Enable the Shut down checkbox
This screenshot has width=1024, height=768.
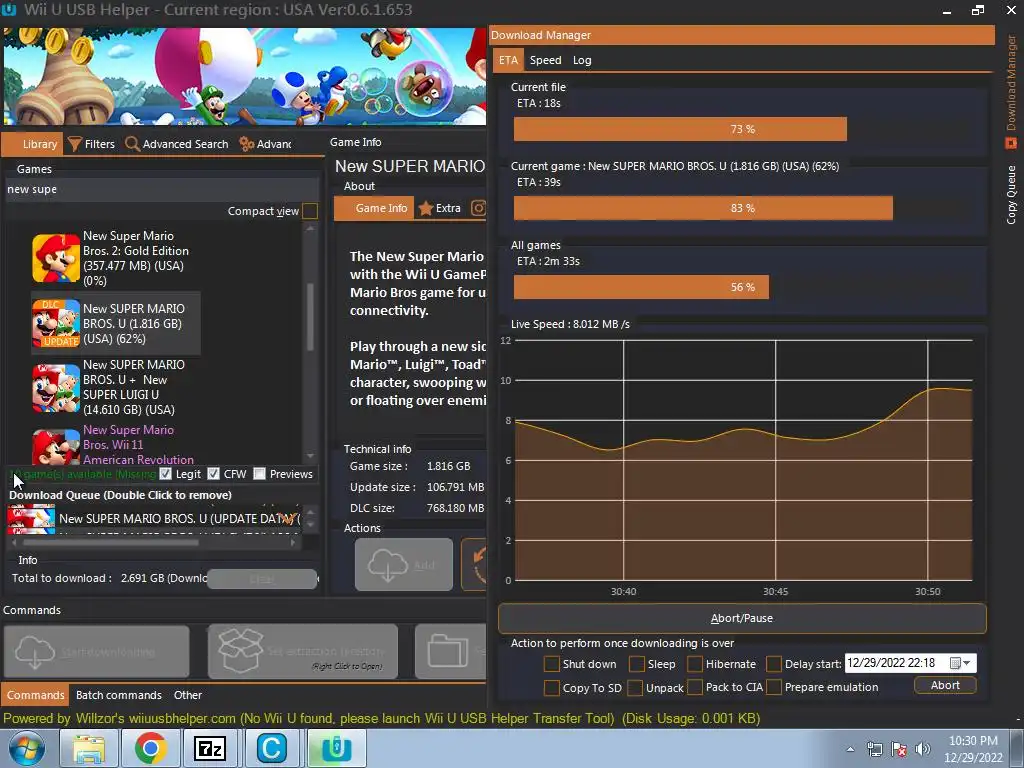coord(552,664)
